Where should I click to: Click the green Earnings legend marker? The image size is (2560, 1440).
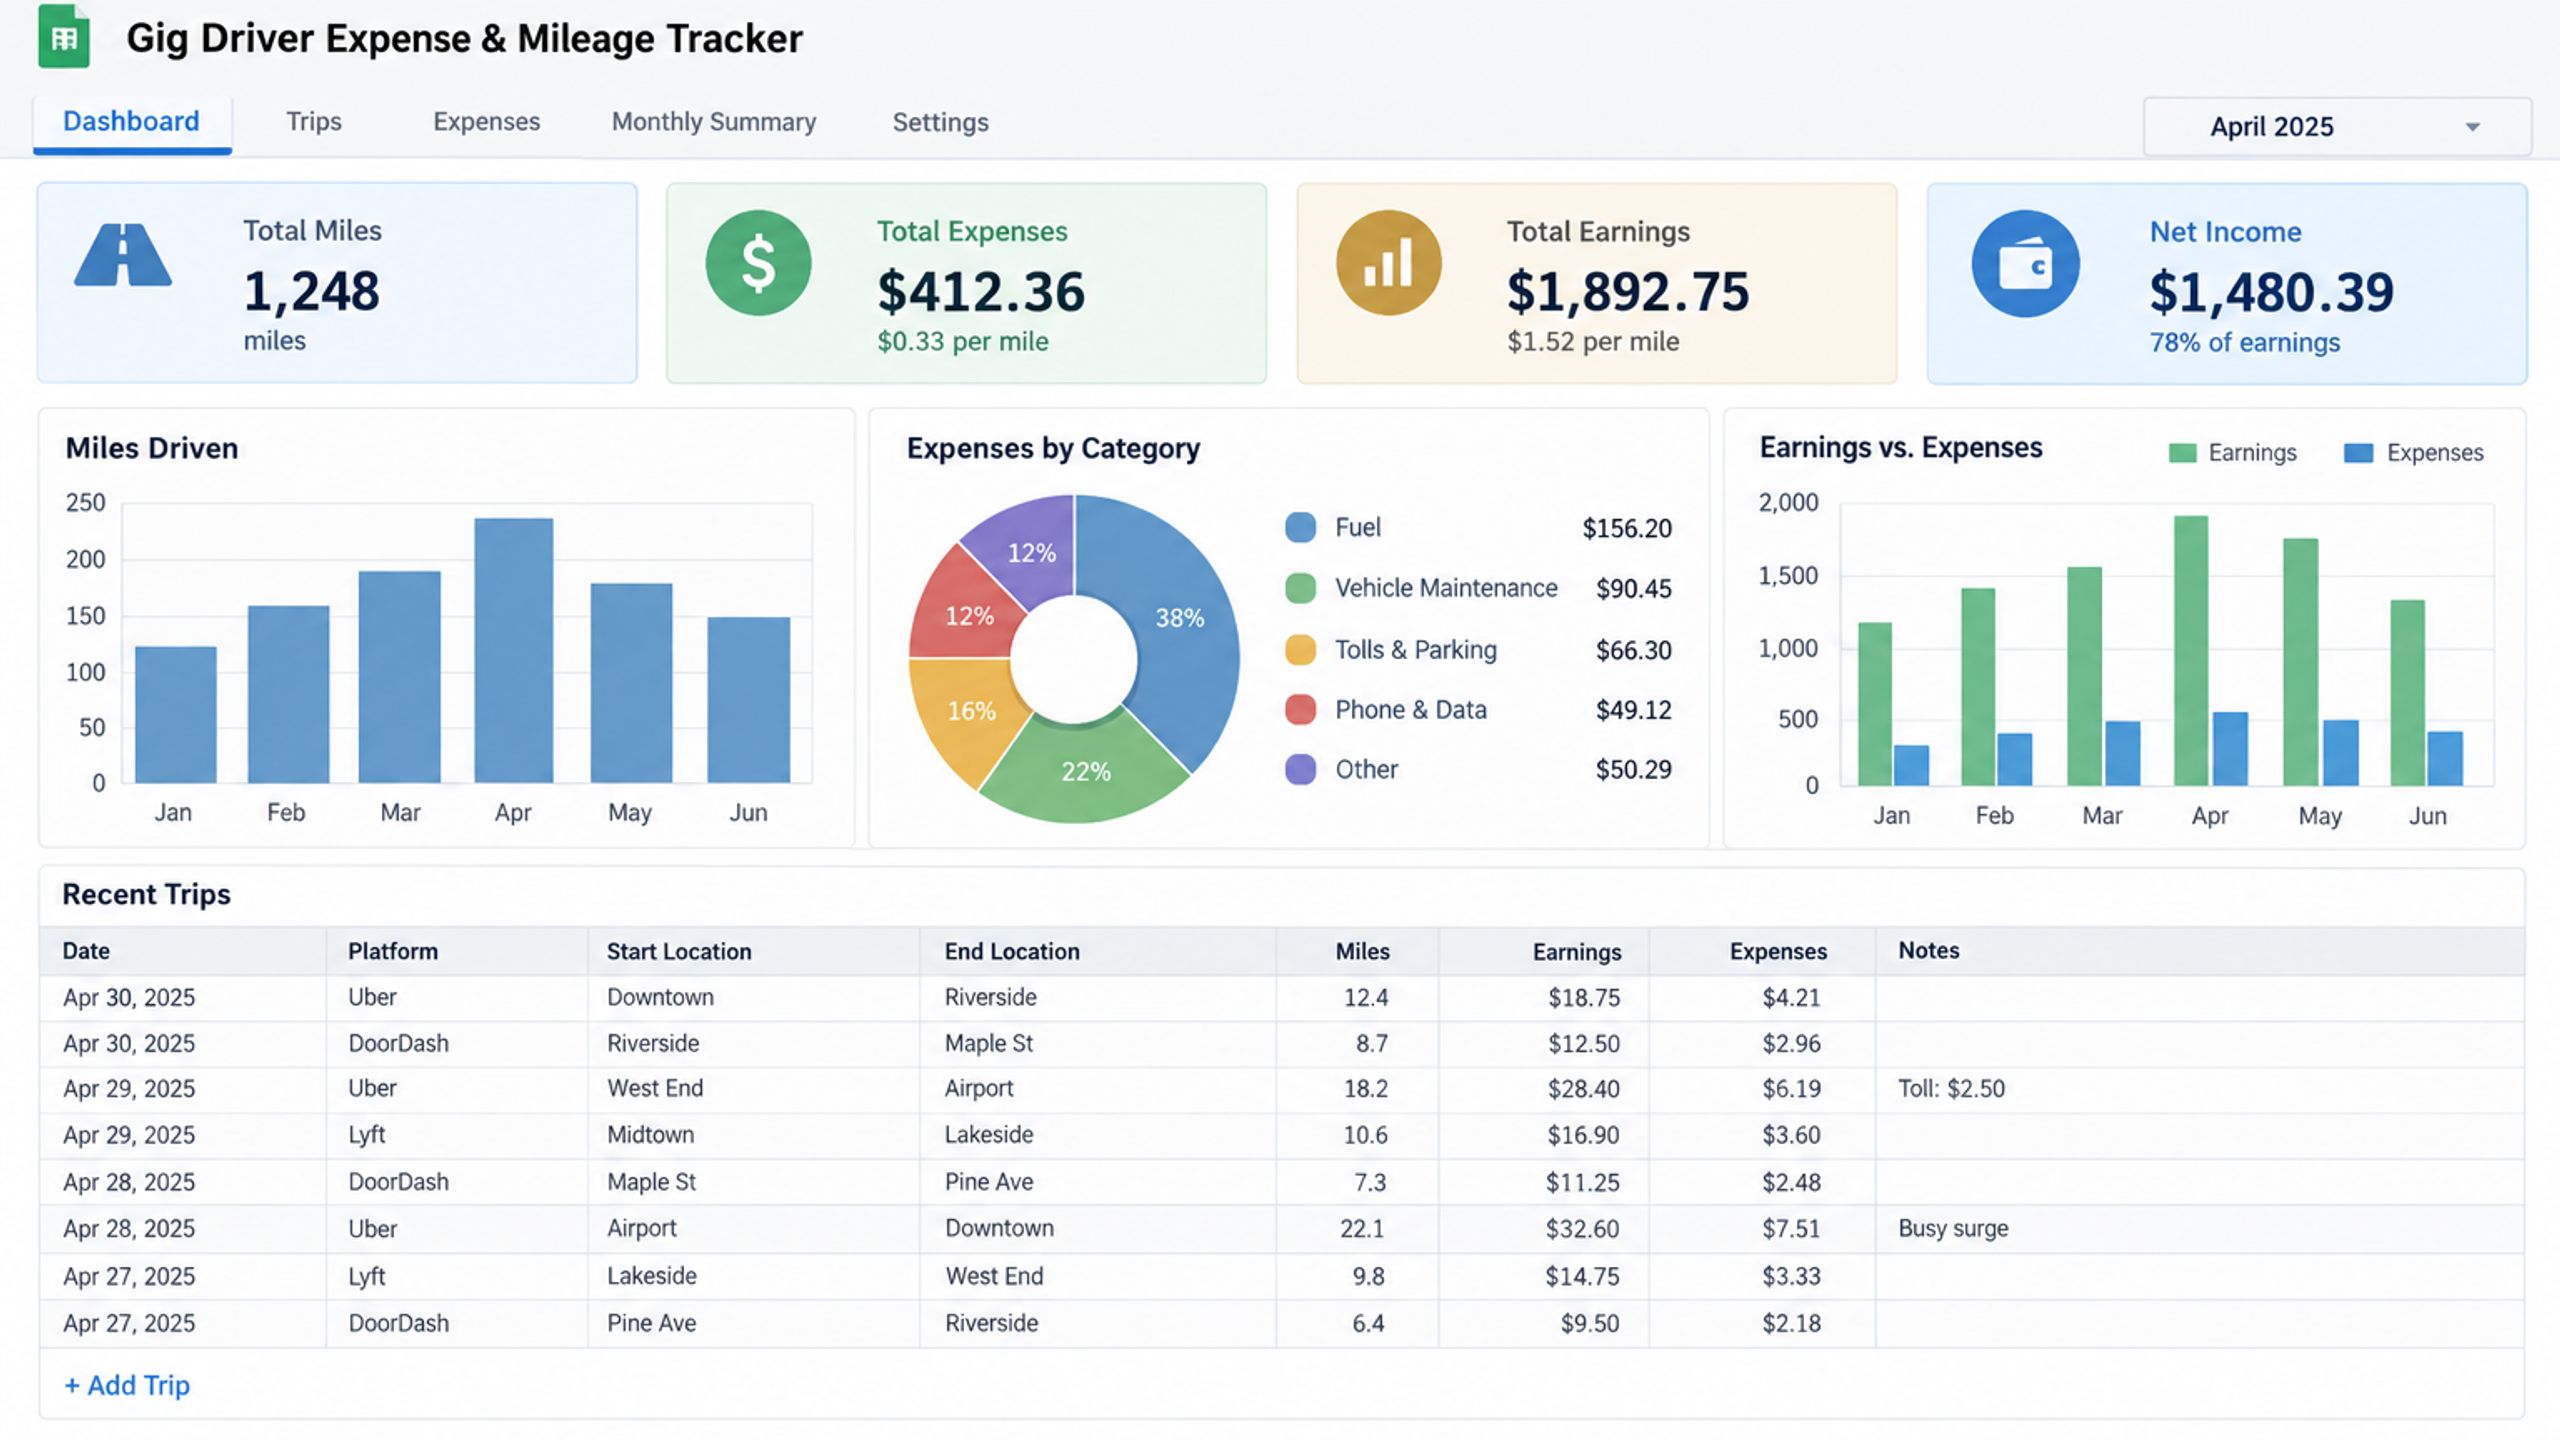2182,453
